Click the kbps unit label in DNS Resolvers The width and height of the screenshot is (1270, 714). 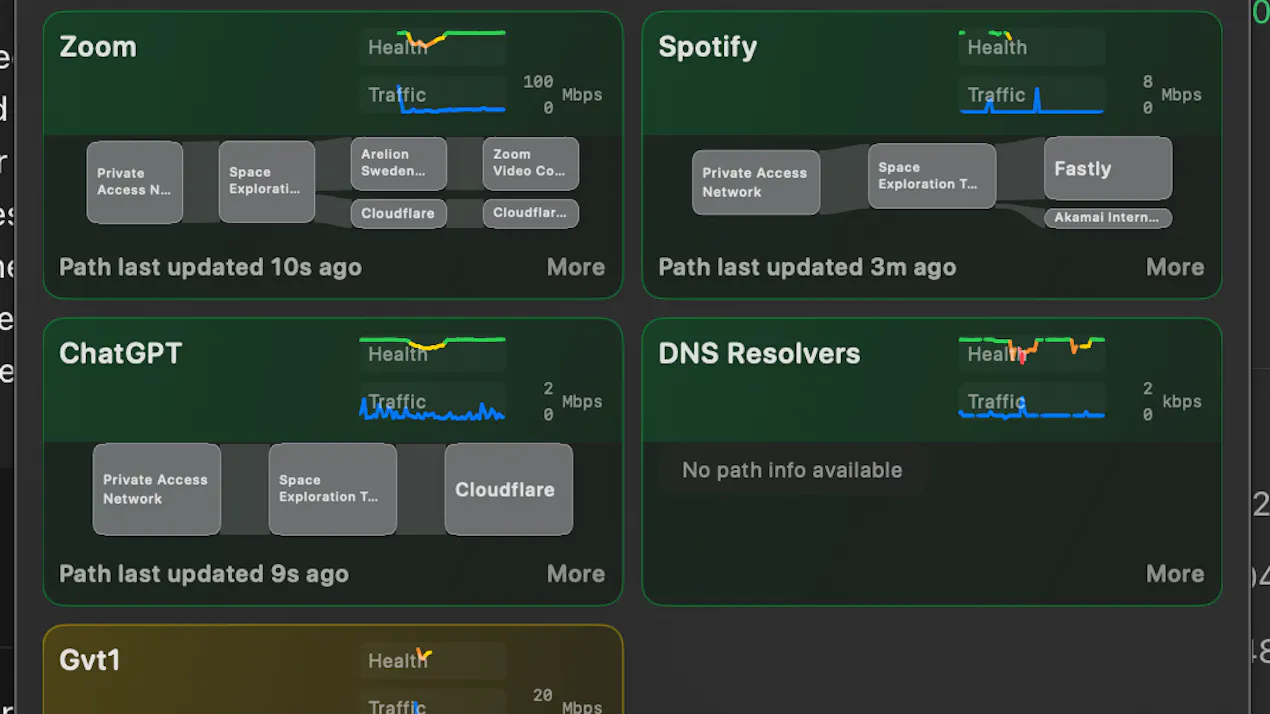click(x=1181, y=402)
